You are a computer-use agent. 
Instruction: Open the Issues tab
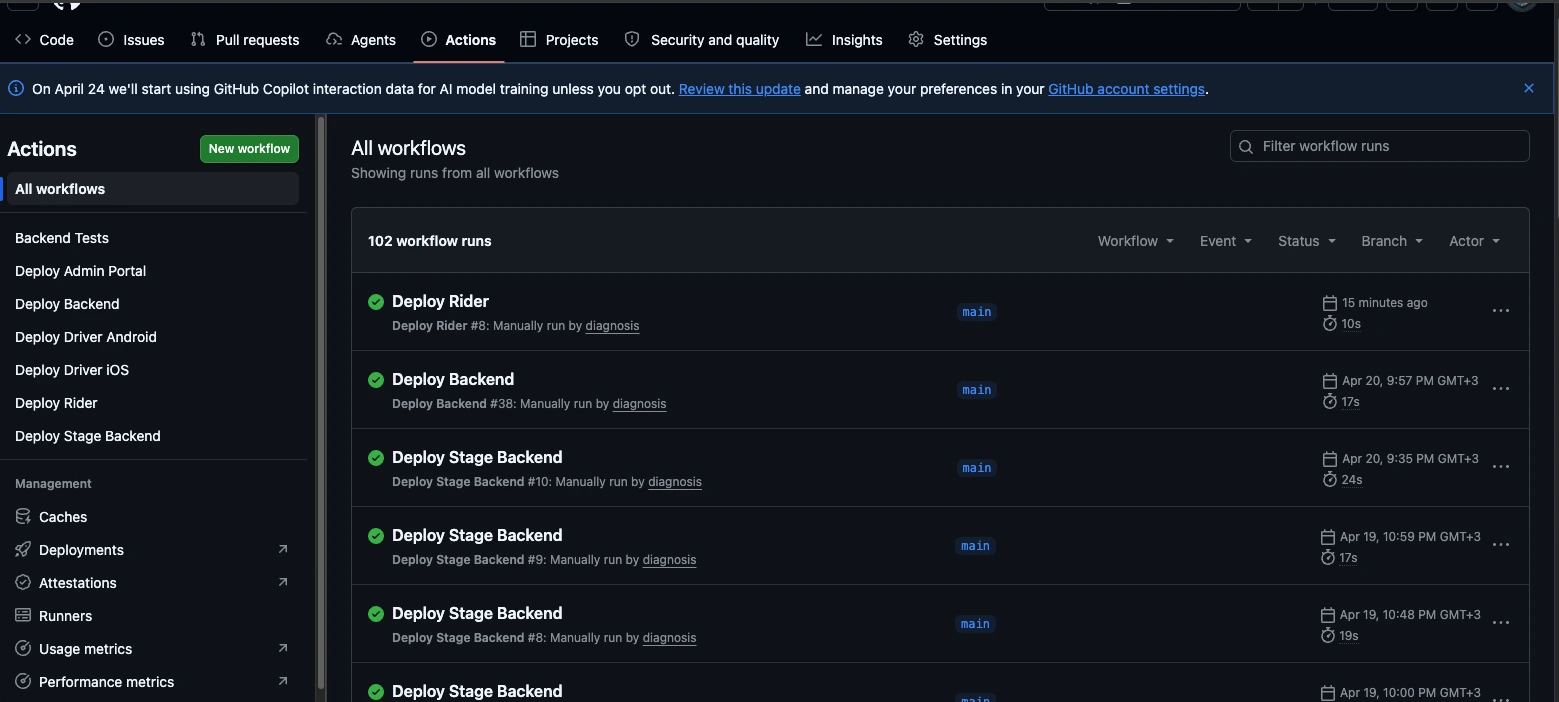131,40
